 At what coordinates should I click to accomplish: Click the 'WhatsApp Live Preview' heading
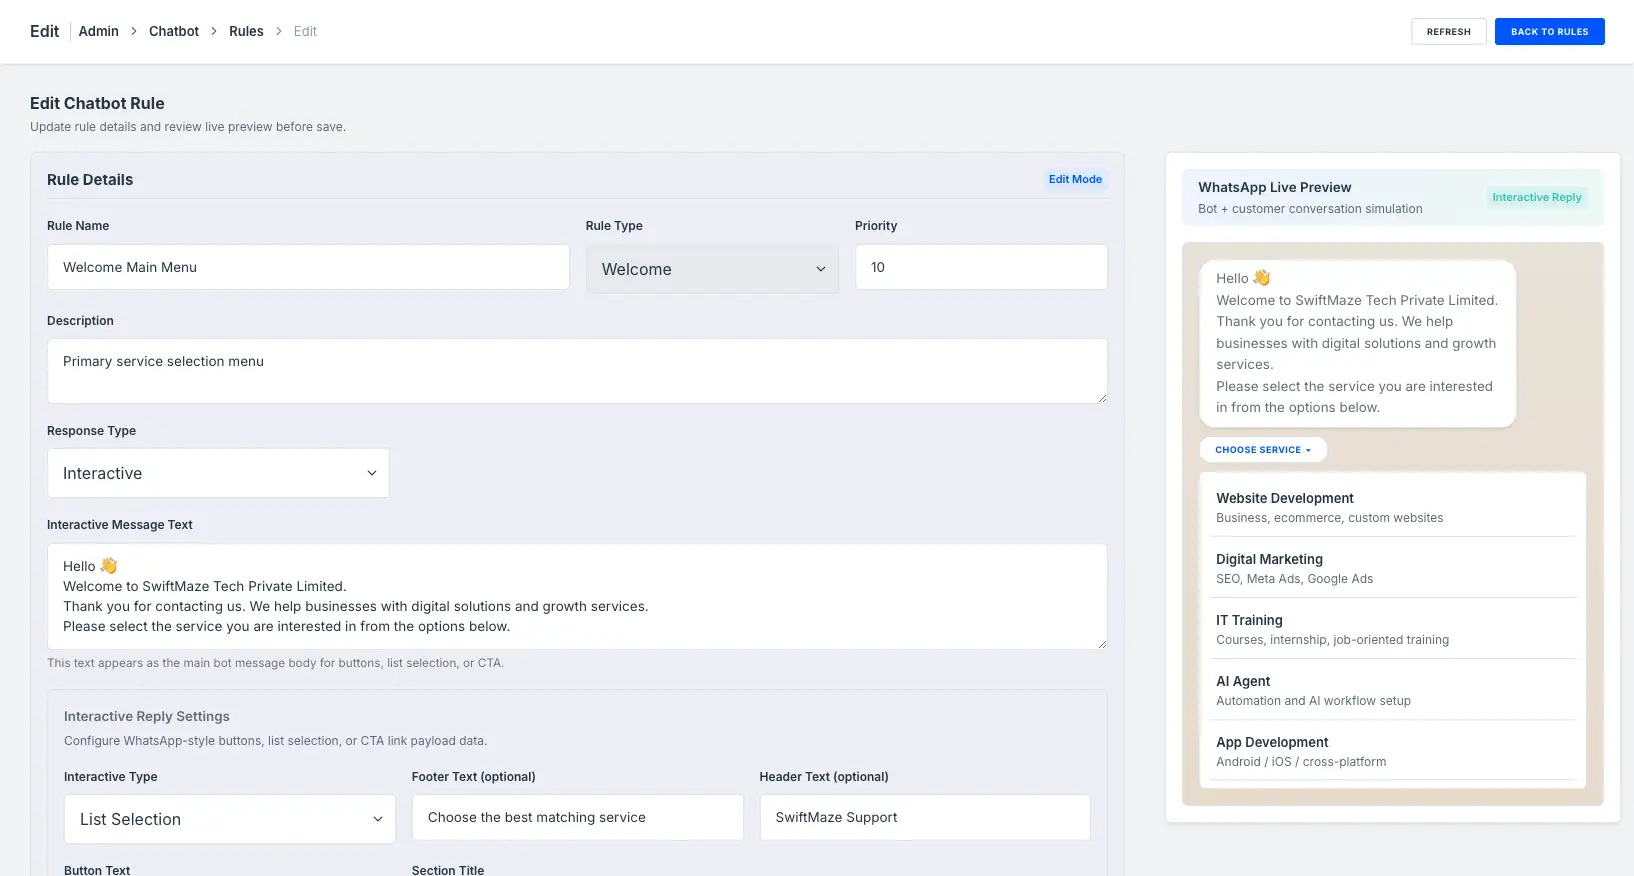[x=1275, y=187]
